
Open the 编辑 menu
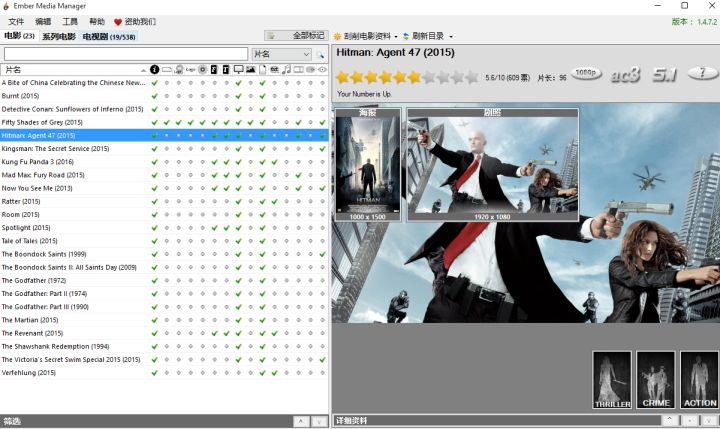click(x=43, y=22)
